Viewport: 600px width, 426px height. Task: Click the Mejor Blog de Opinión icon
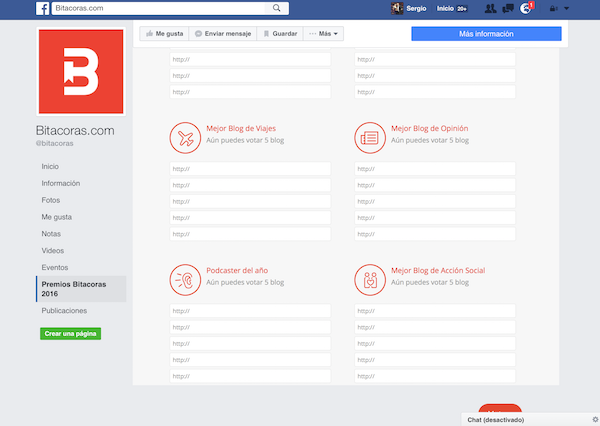point(368,137)
